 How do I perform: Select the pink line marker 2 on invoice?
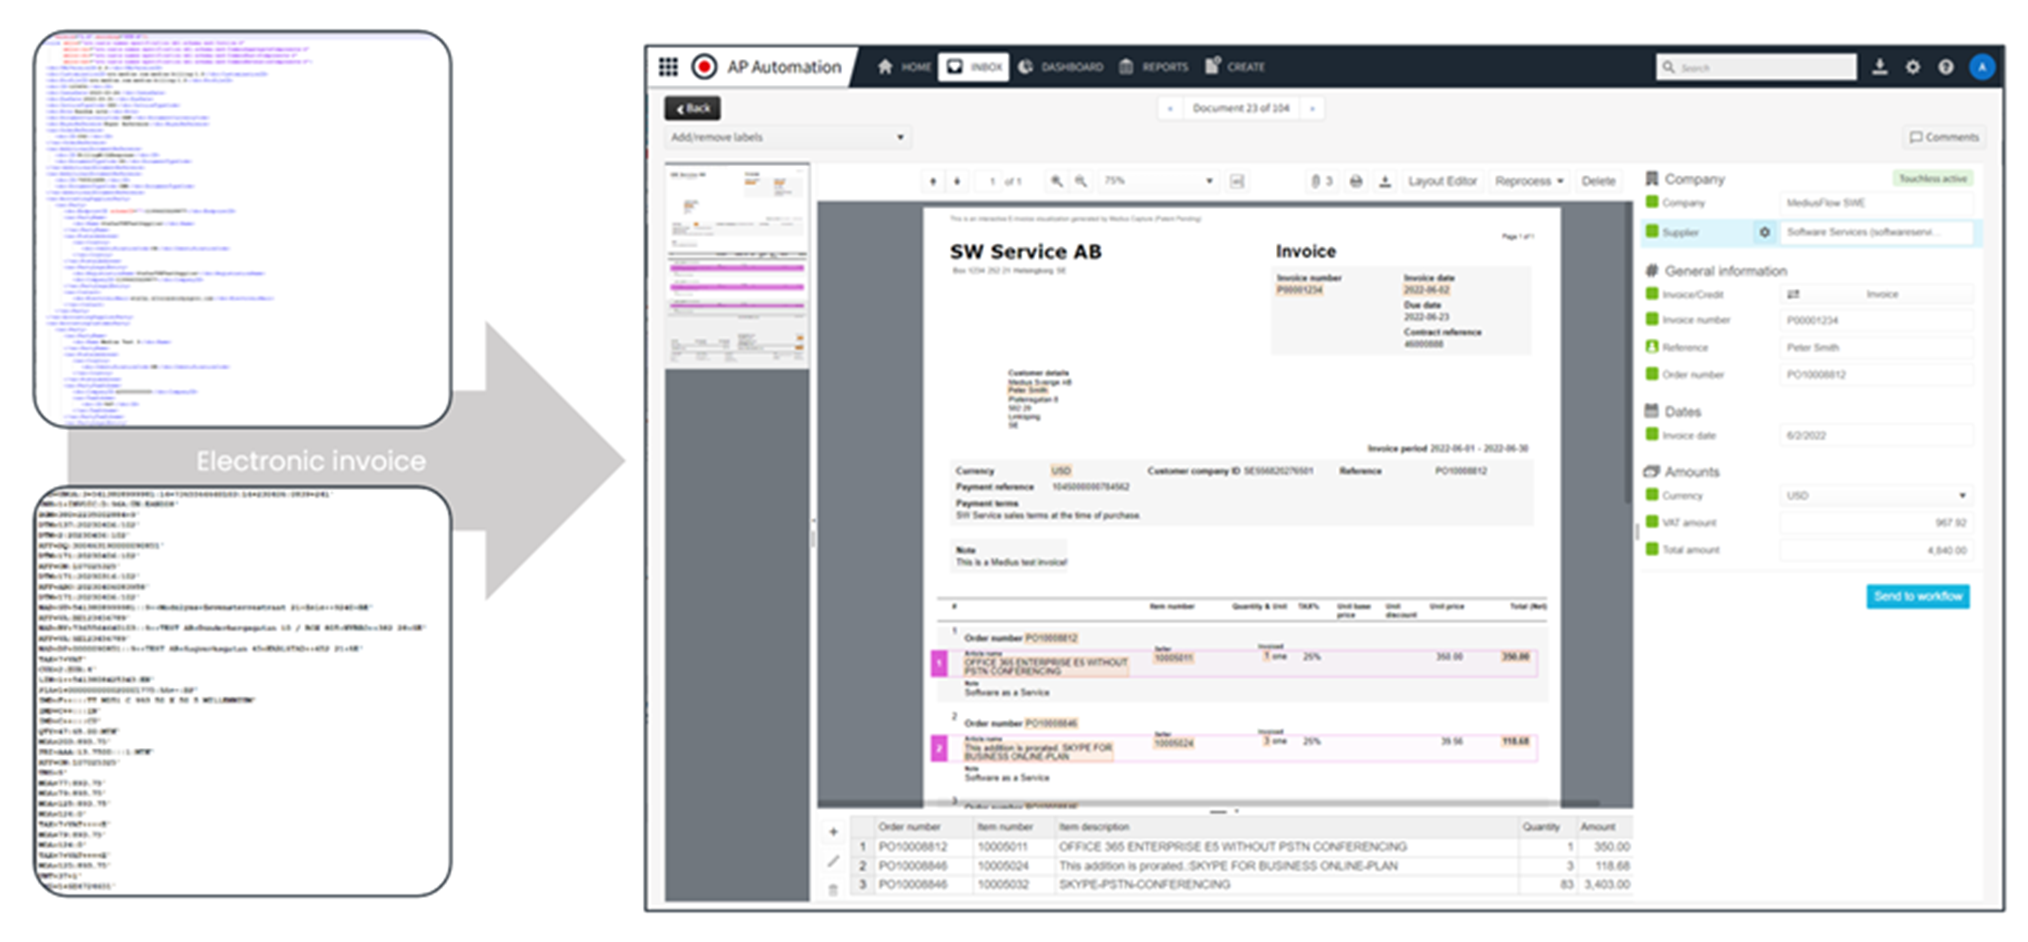pyautogui.click(x=939, y=748)
